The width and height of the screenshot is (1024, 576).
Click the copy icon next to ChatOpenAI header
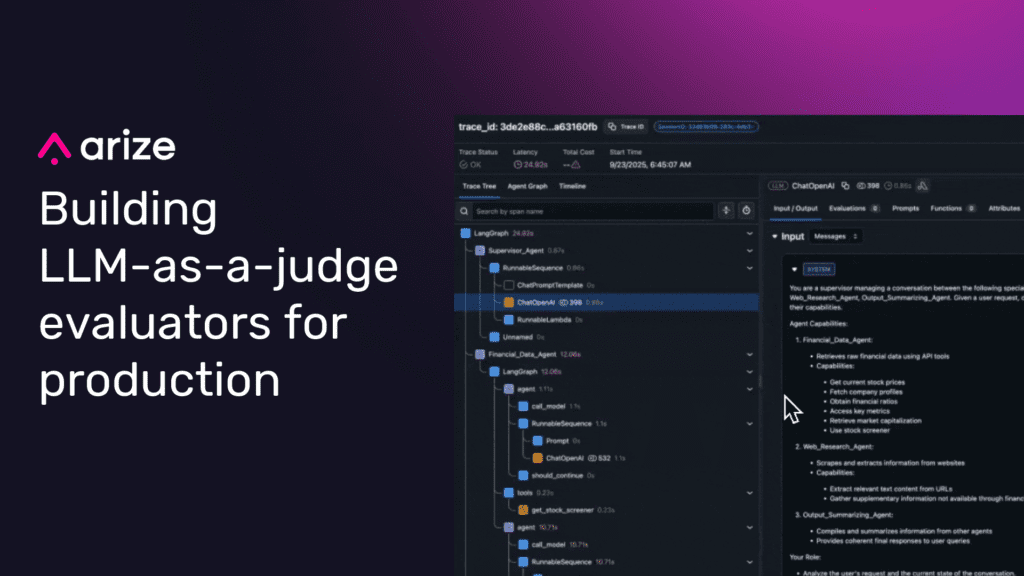pos(845,186)
